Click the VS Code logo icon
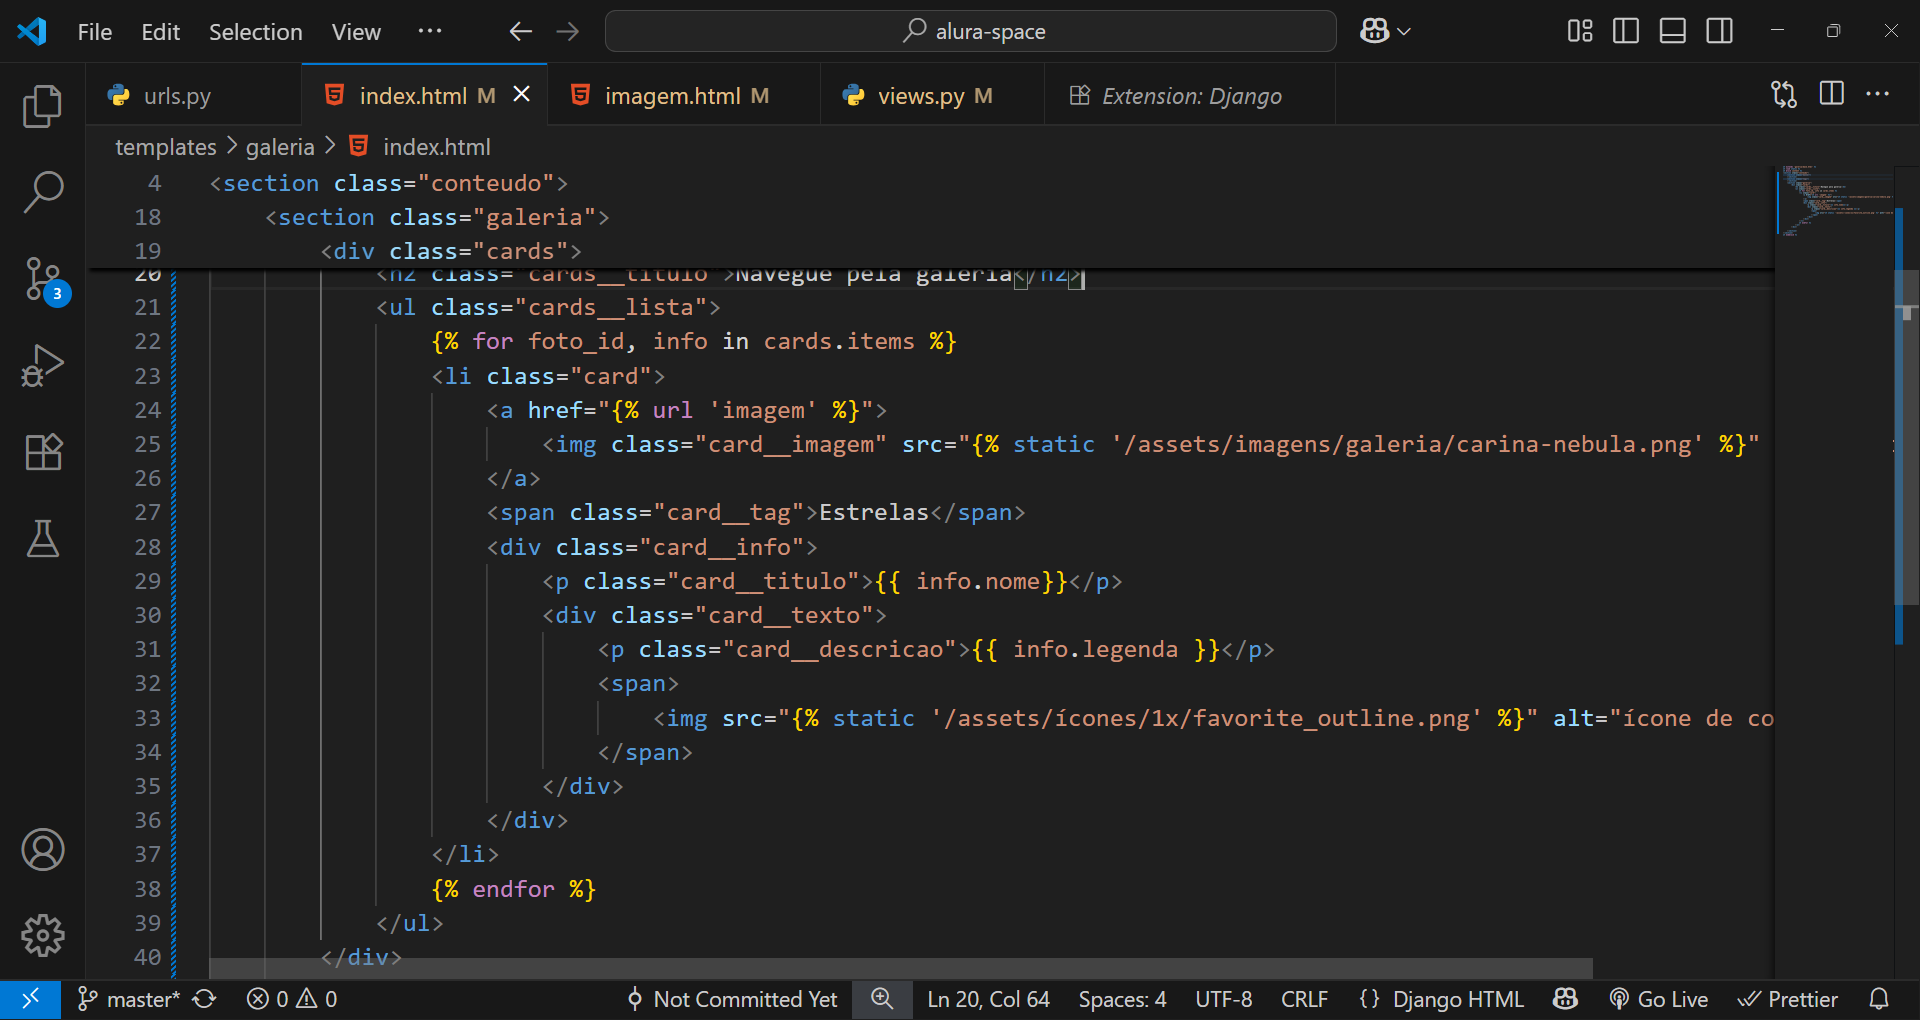 pos(32,31)
